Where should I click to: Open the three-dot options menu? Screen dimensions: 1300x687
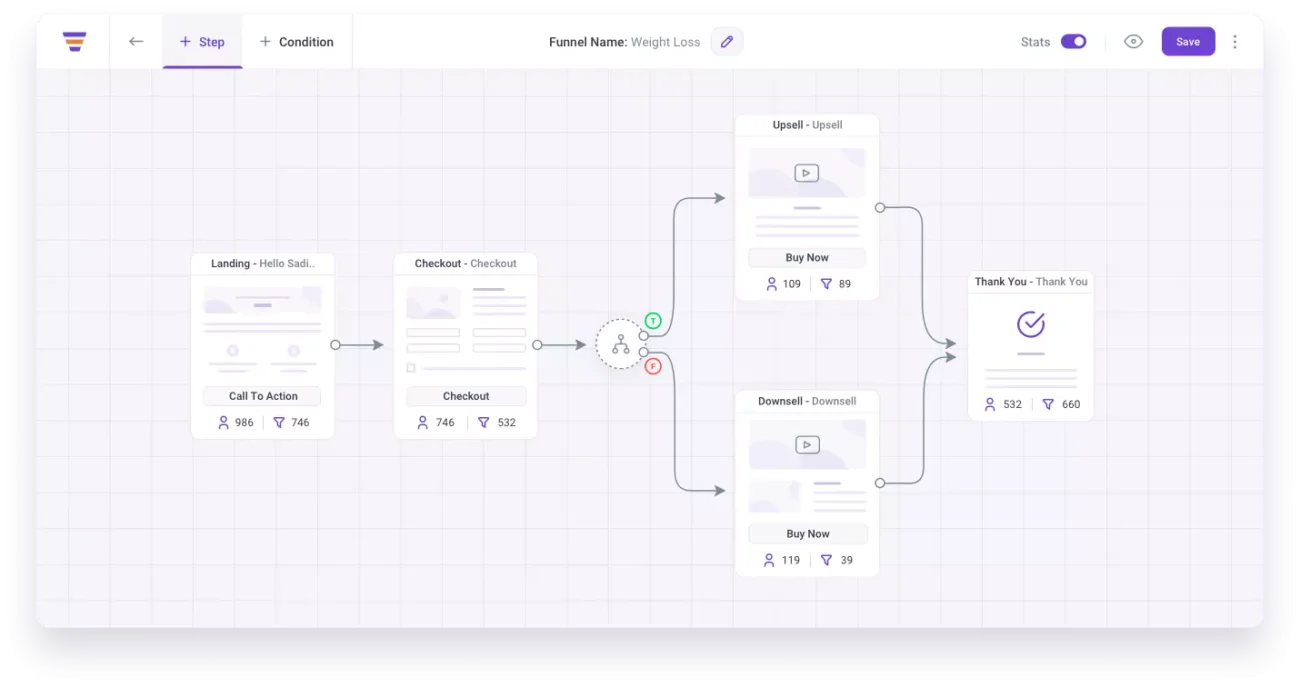tap(1235, 41)
